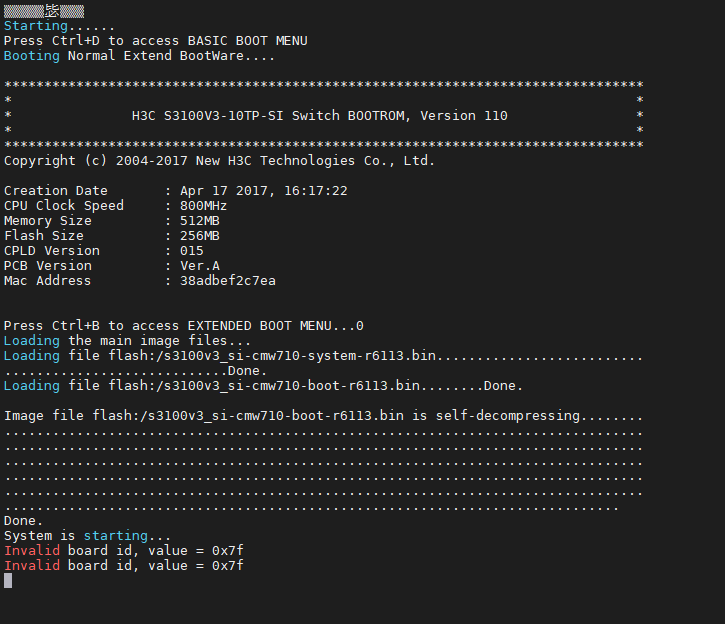
Task: Click the Mac Address value 38adbef2c7ea
Action: point(227,281)
